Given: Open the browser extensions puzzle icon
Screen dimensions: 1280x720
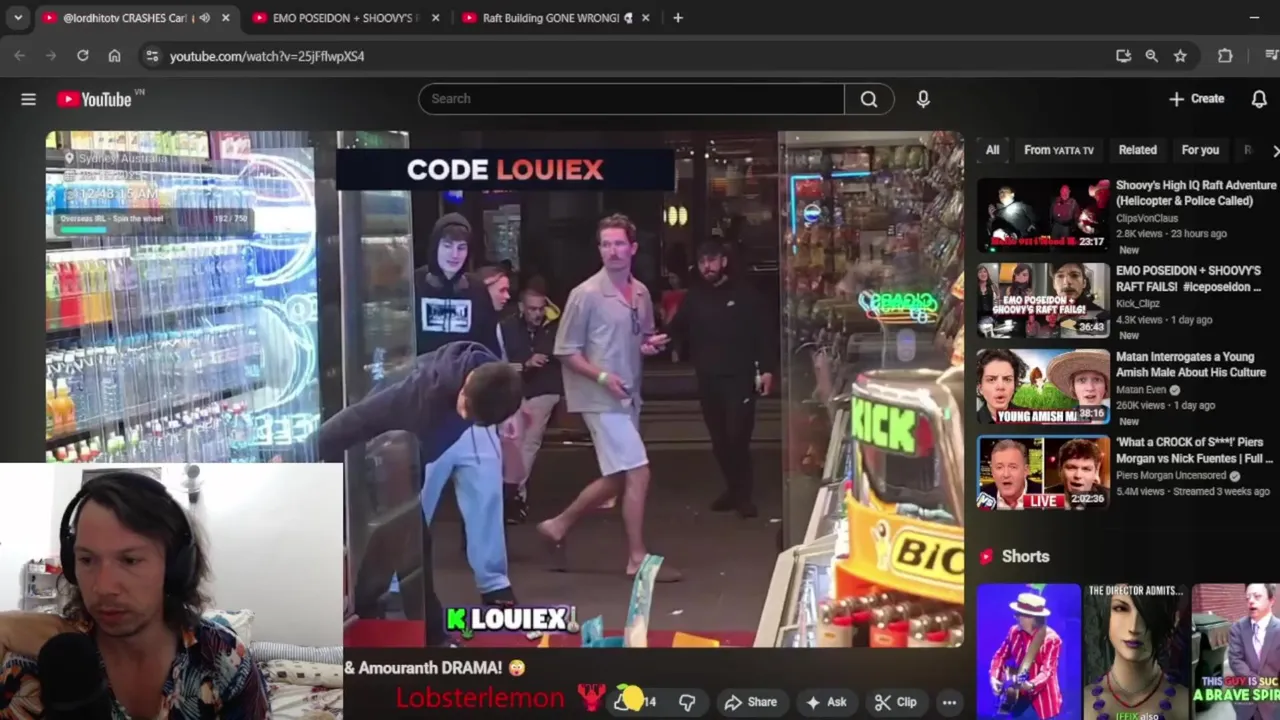Looking at the screenshot, I should [1225, 56].
